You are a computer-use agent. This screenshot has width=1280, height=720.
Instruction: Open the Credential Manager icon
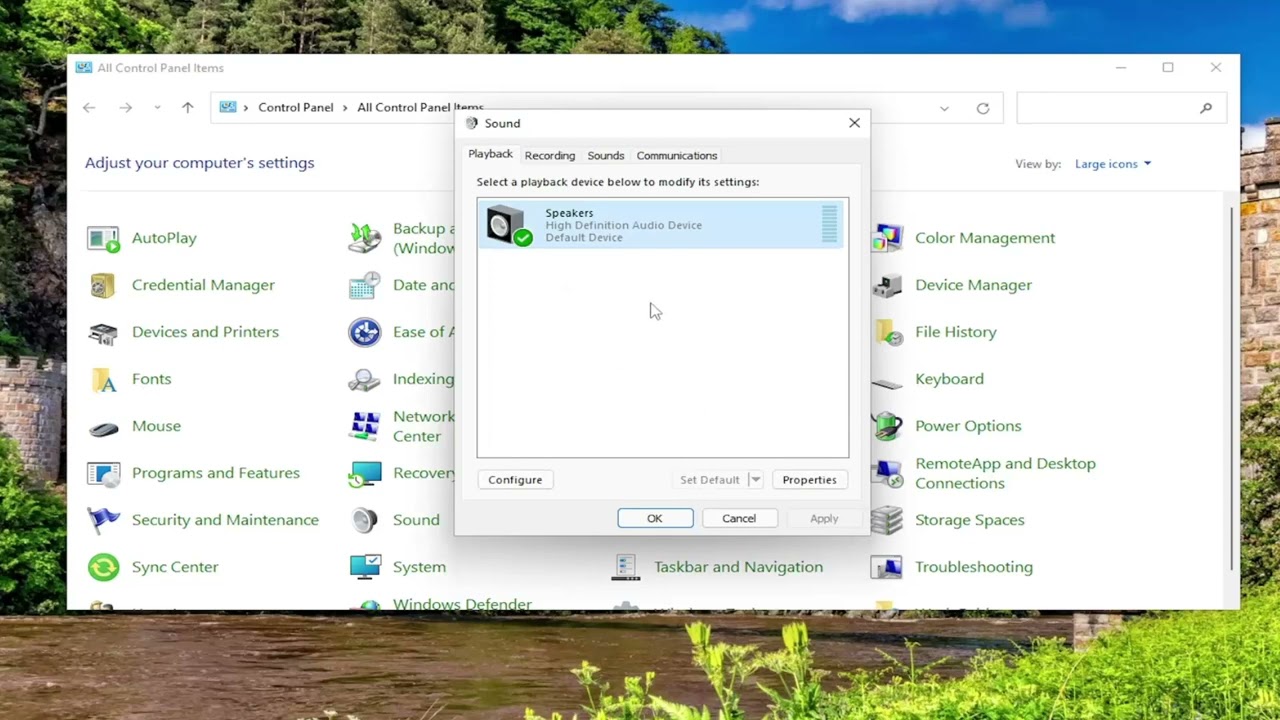[x=103, y=285]
